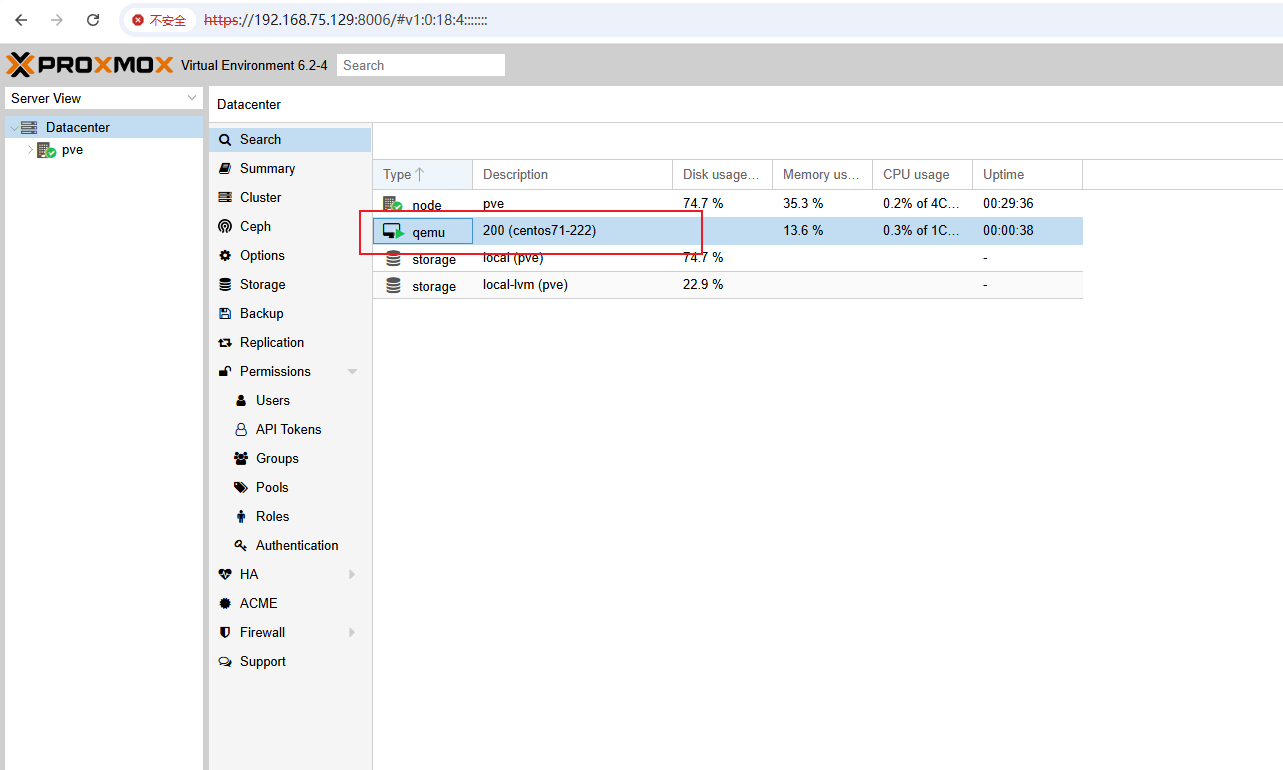Open the Server View dropdown
This screenshot has height=770, width=1283.
[x=192, y=98]
